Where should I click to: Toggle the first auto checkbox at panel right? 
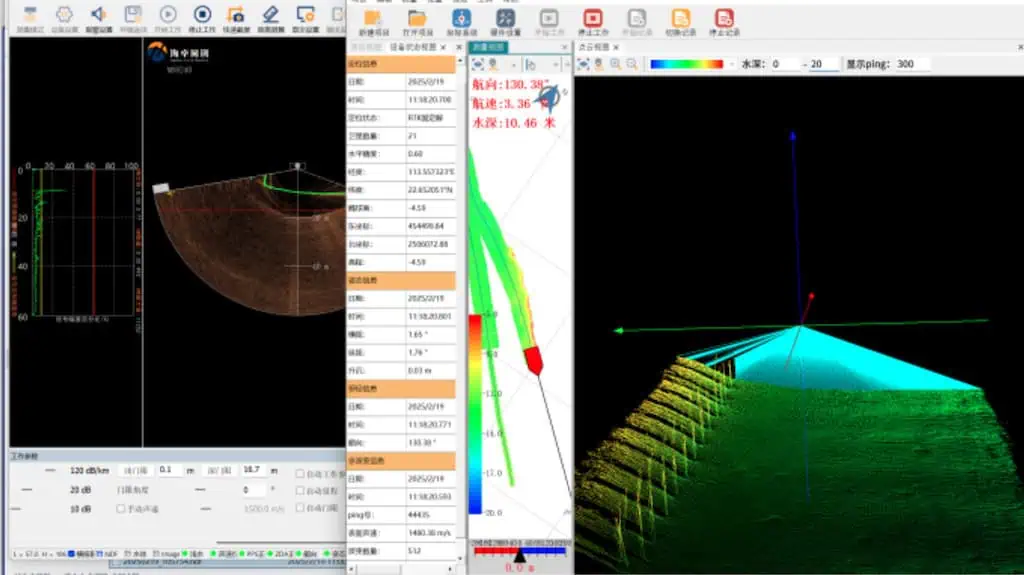tap(301, 473)
